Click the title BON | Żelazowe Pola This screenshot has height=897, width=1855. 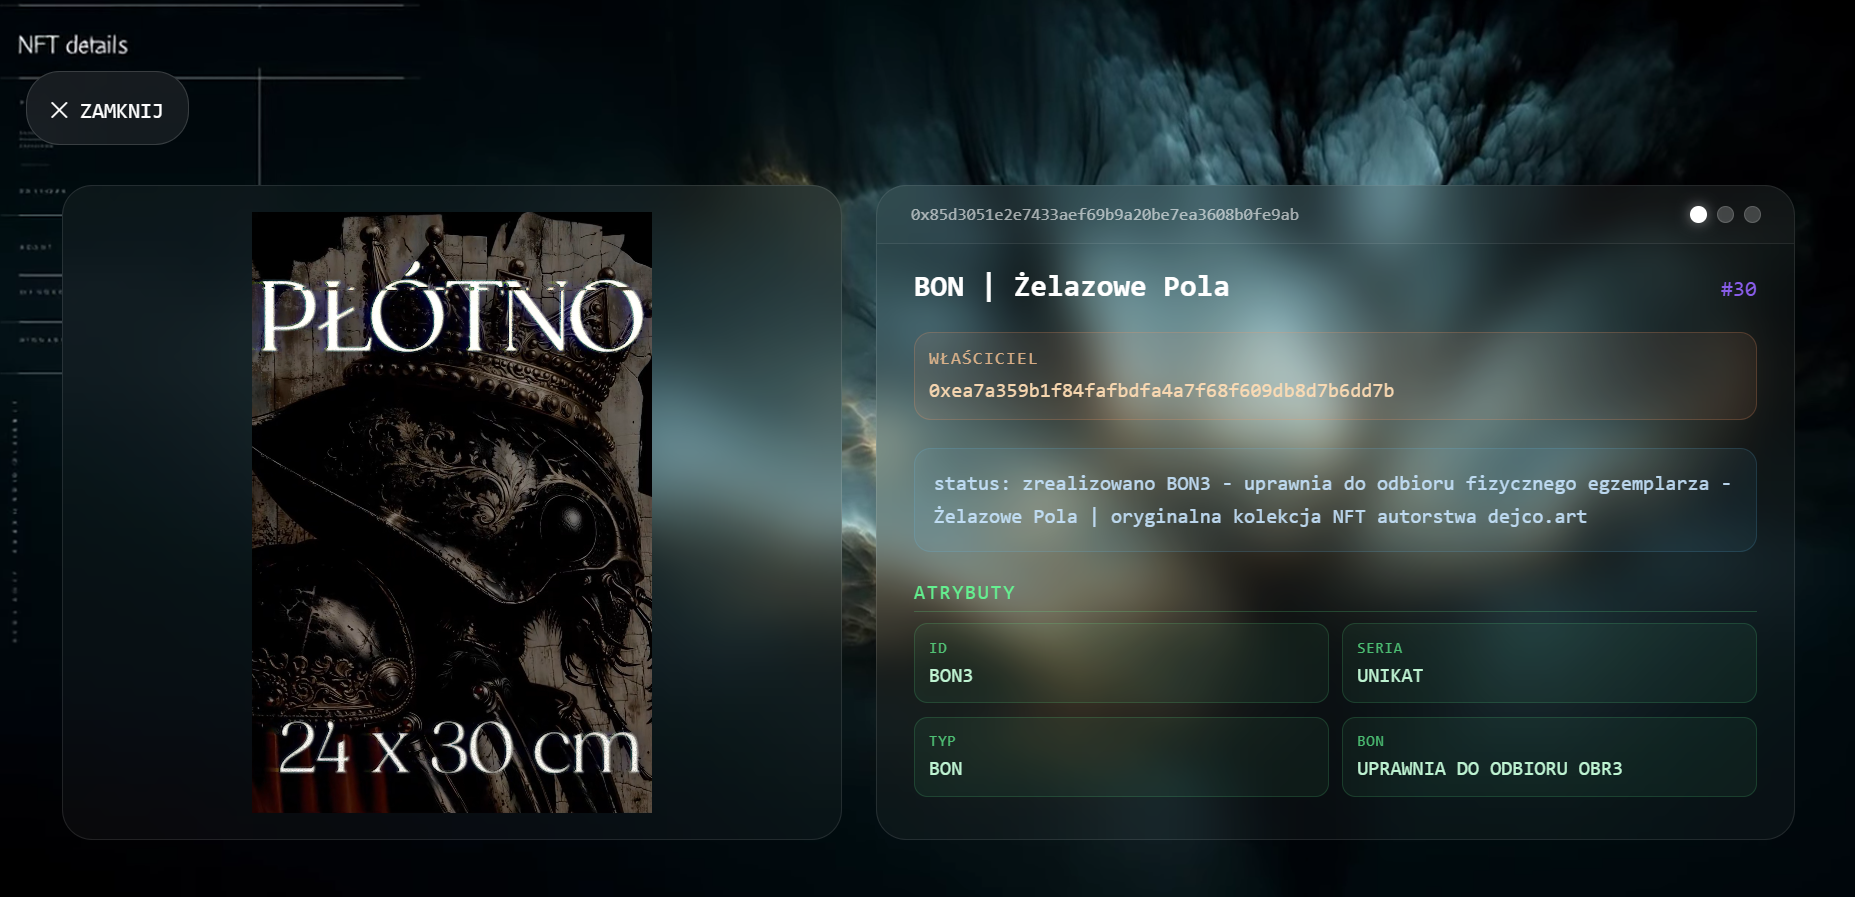pos(1071,287)
